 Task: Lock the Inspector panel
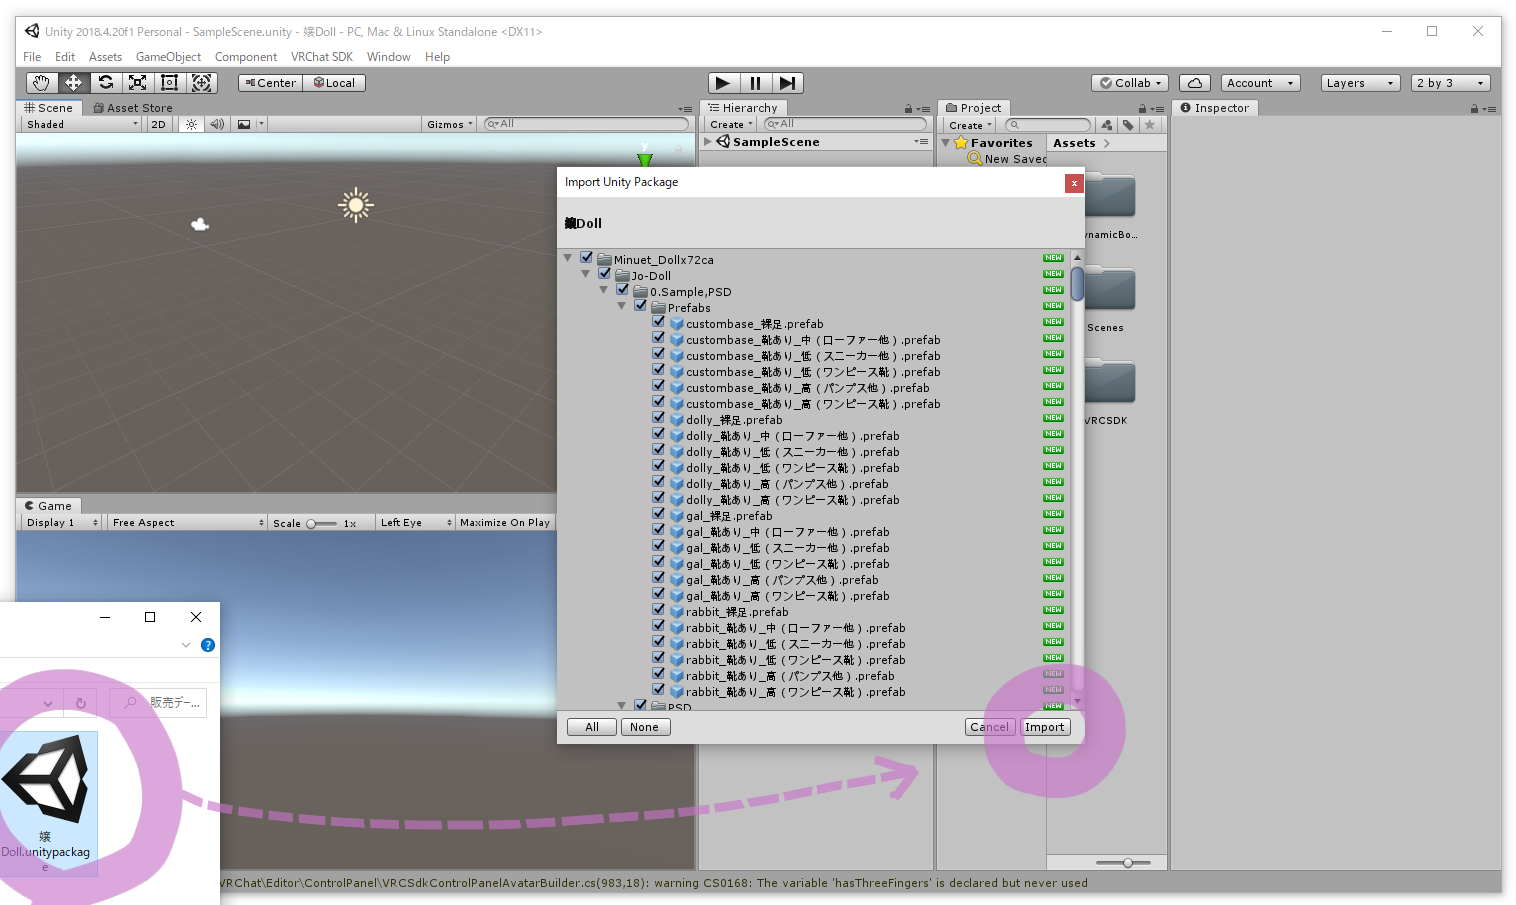1474,108
